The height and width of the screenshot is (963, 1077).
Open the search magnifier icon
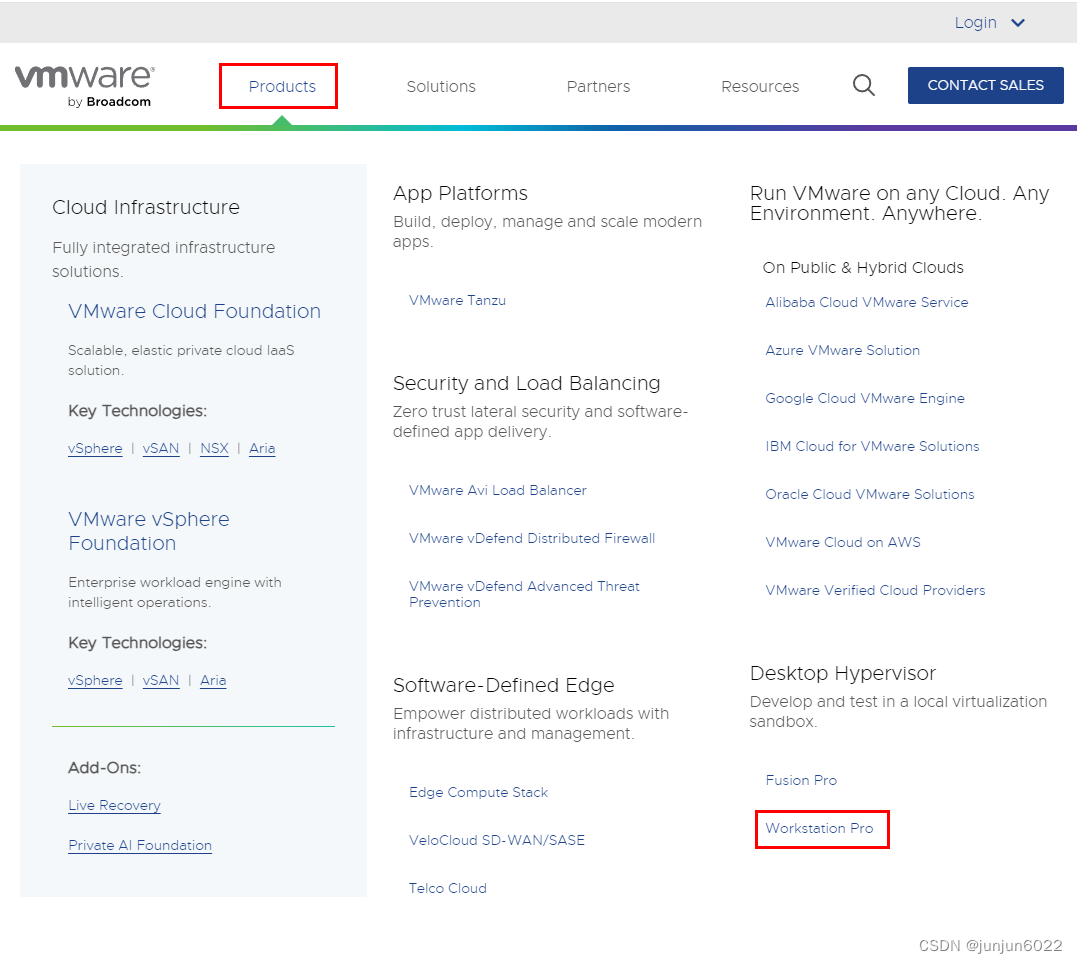click(863, 86)
